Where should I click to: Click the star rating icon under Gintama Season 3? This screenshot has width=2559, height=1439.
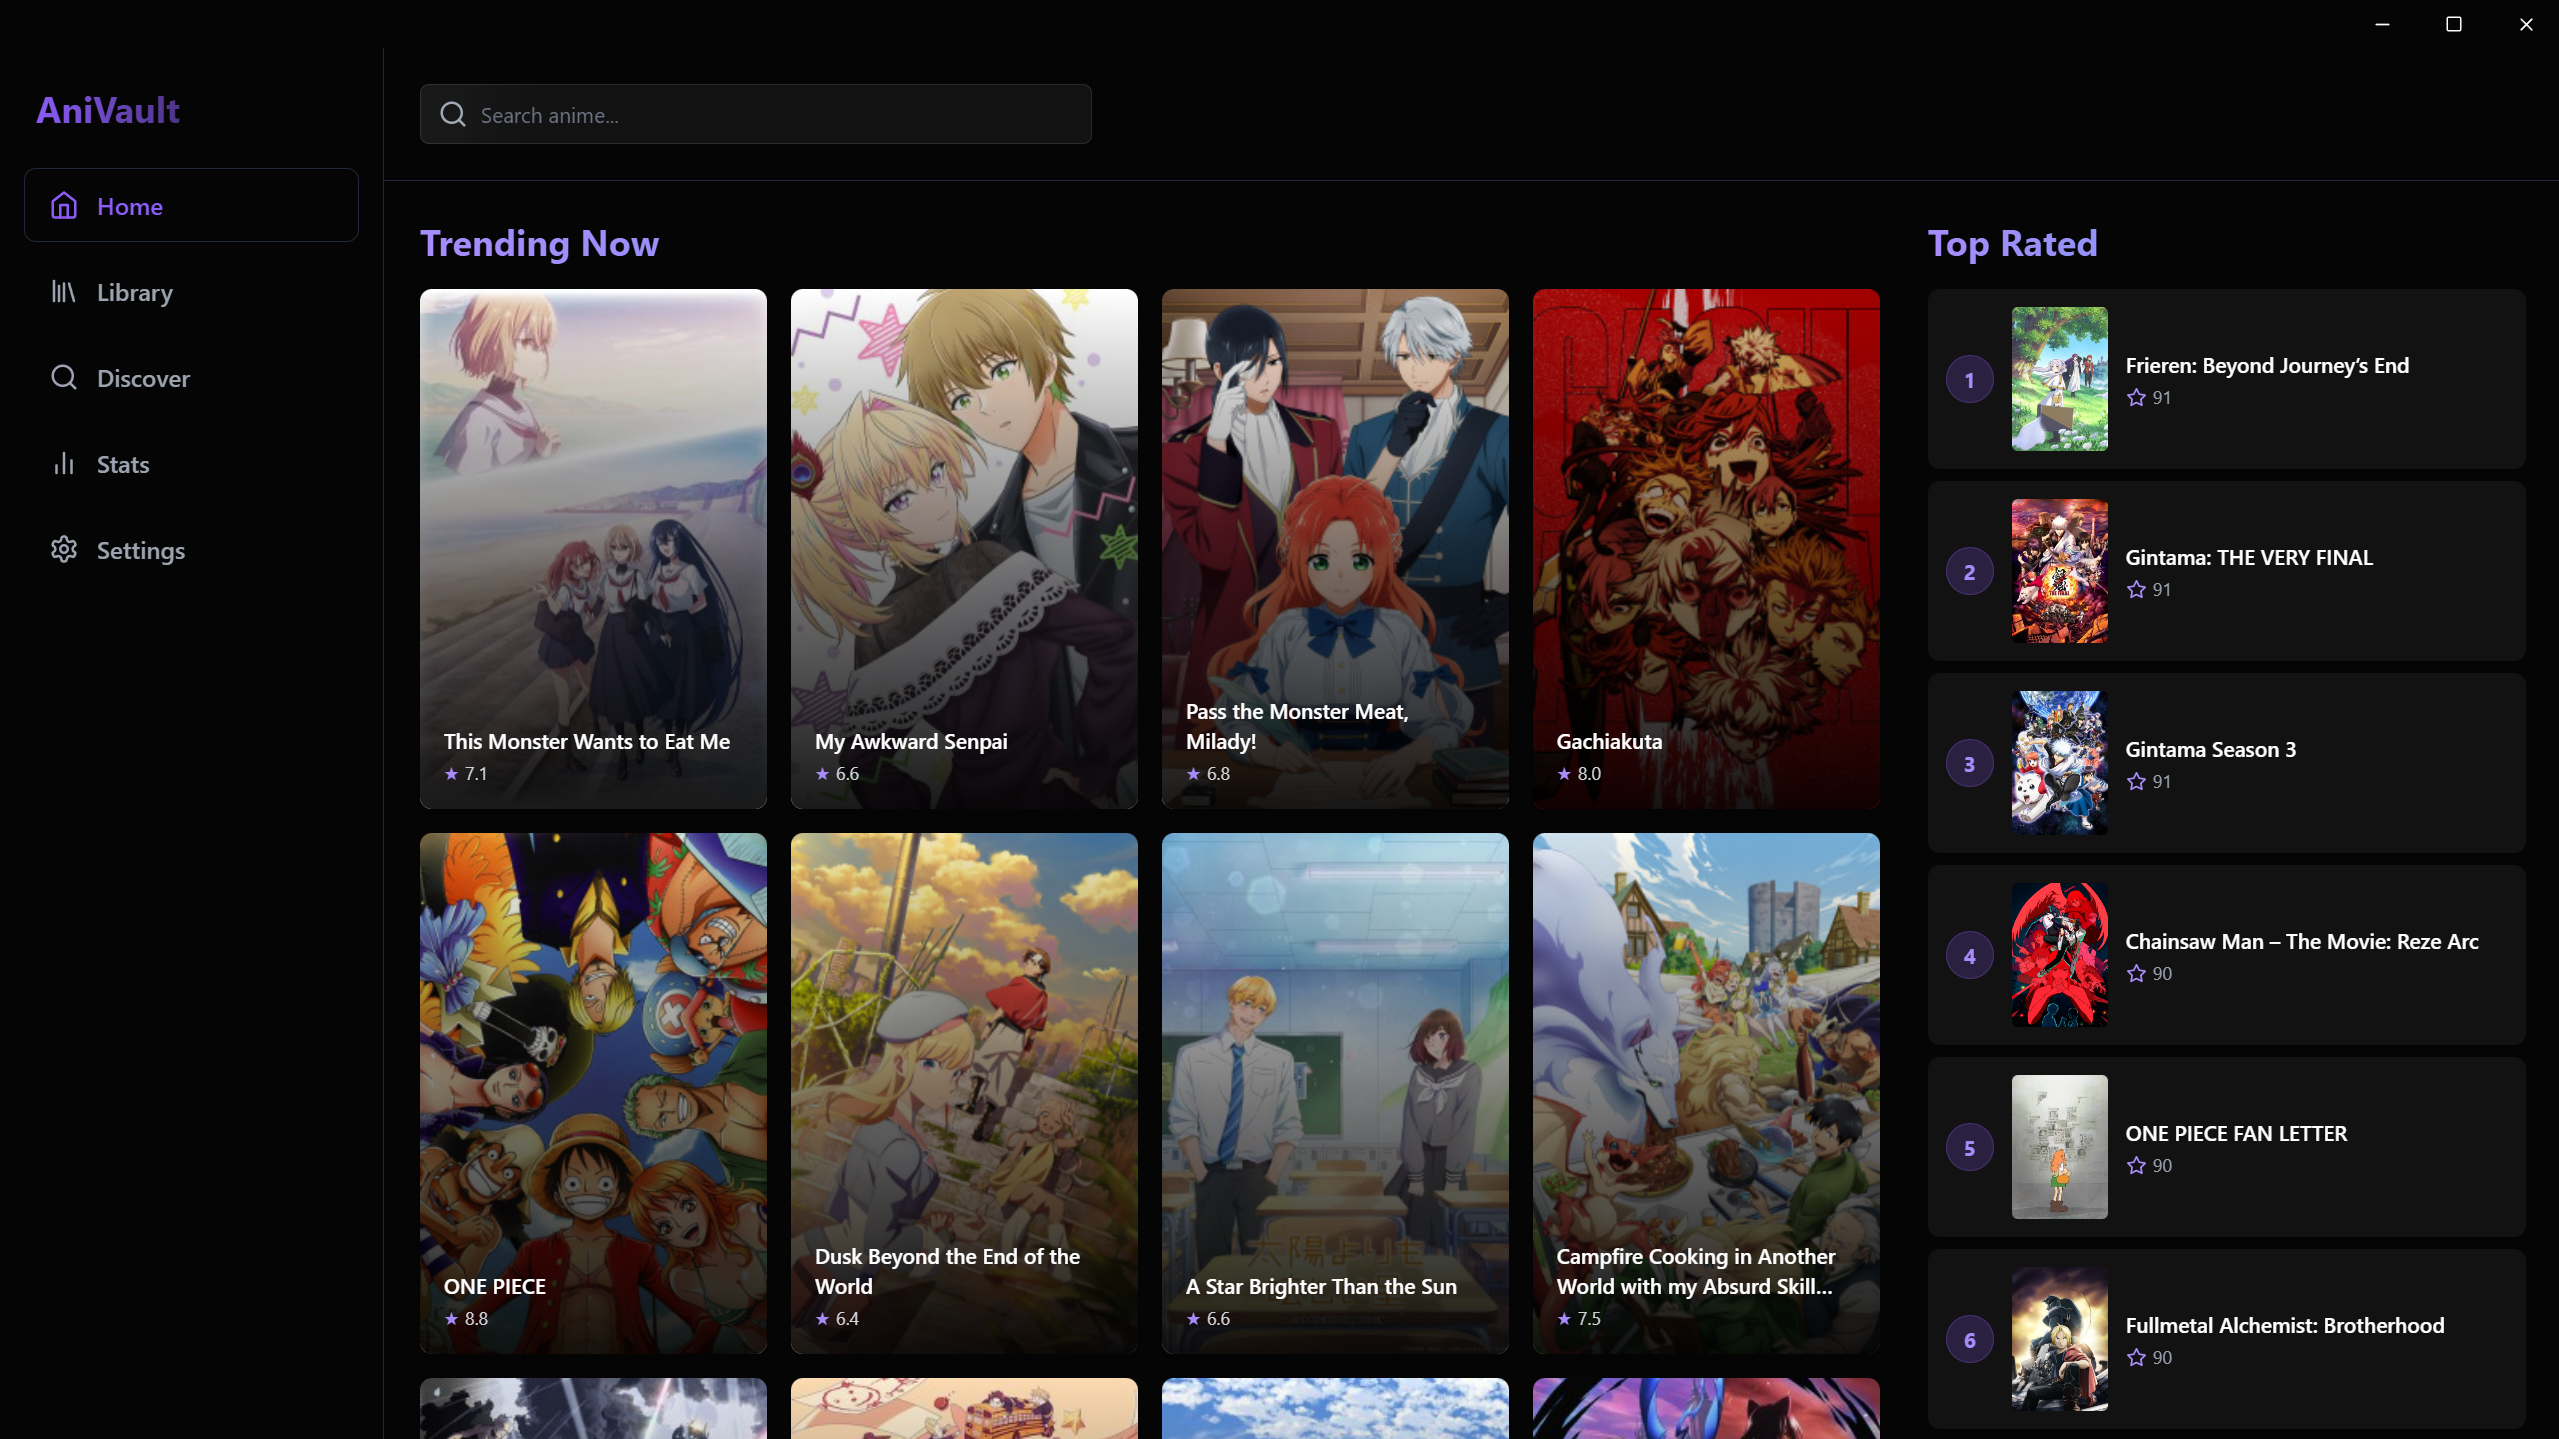pos(2136,782)
